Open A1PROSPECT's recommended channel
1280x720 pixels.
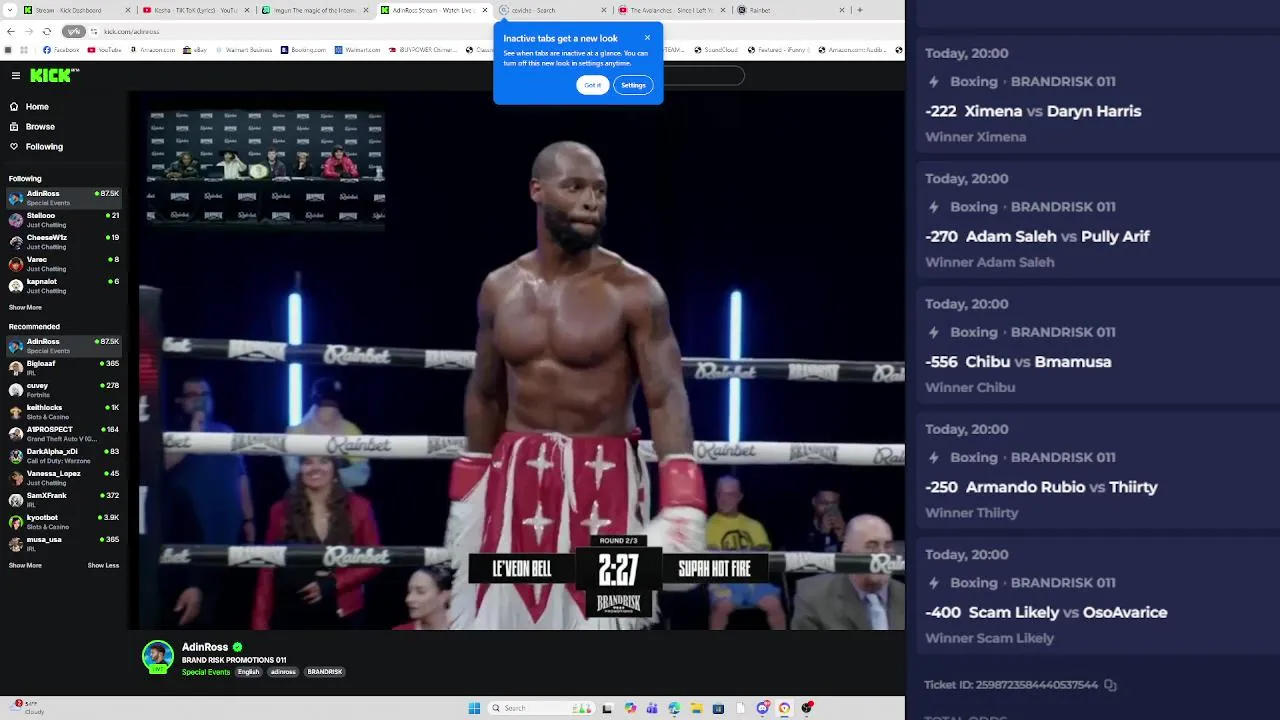tap(64, 434)
